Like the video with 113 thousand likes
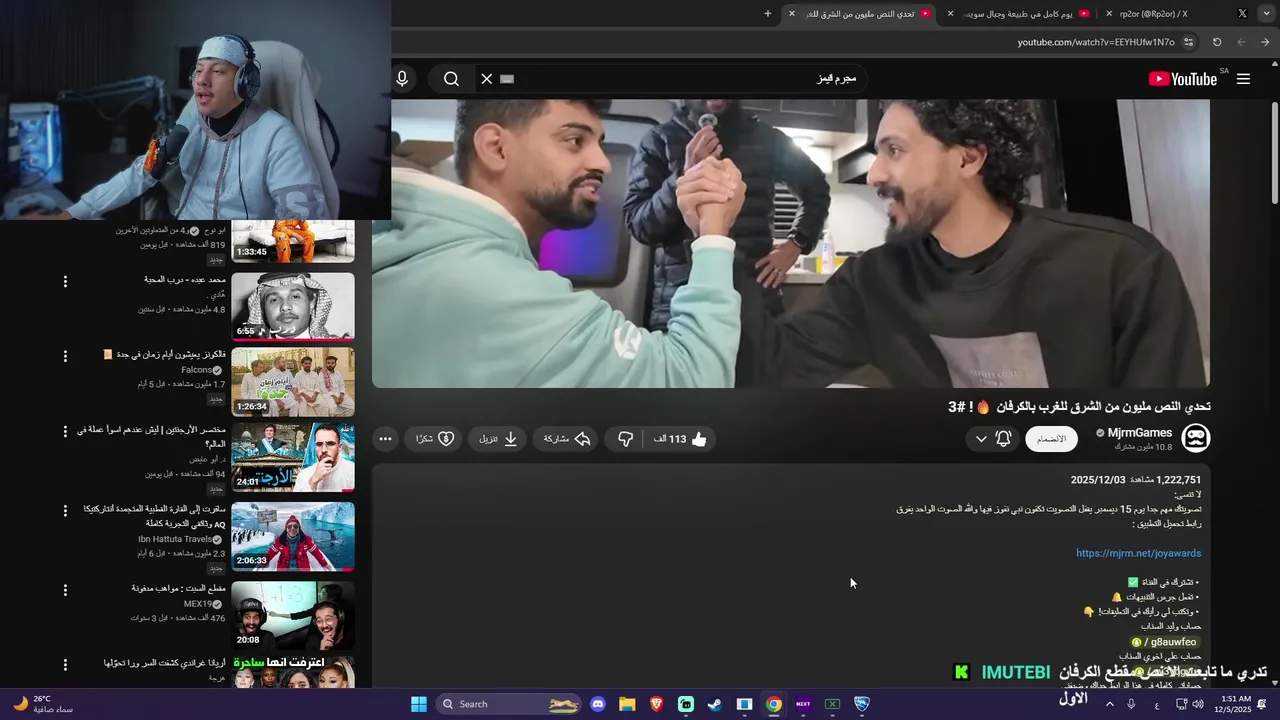 tap(681, 439)
